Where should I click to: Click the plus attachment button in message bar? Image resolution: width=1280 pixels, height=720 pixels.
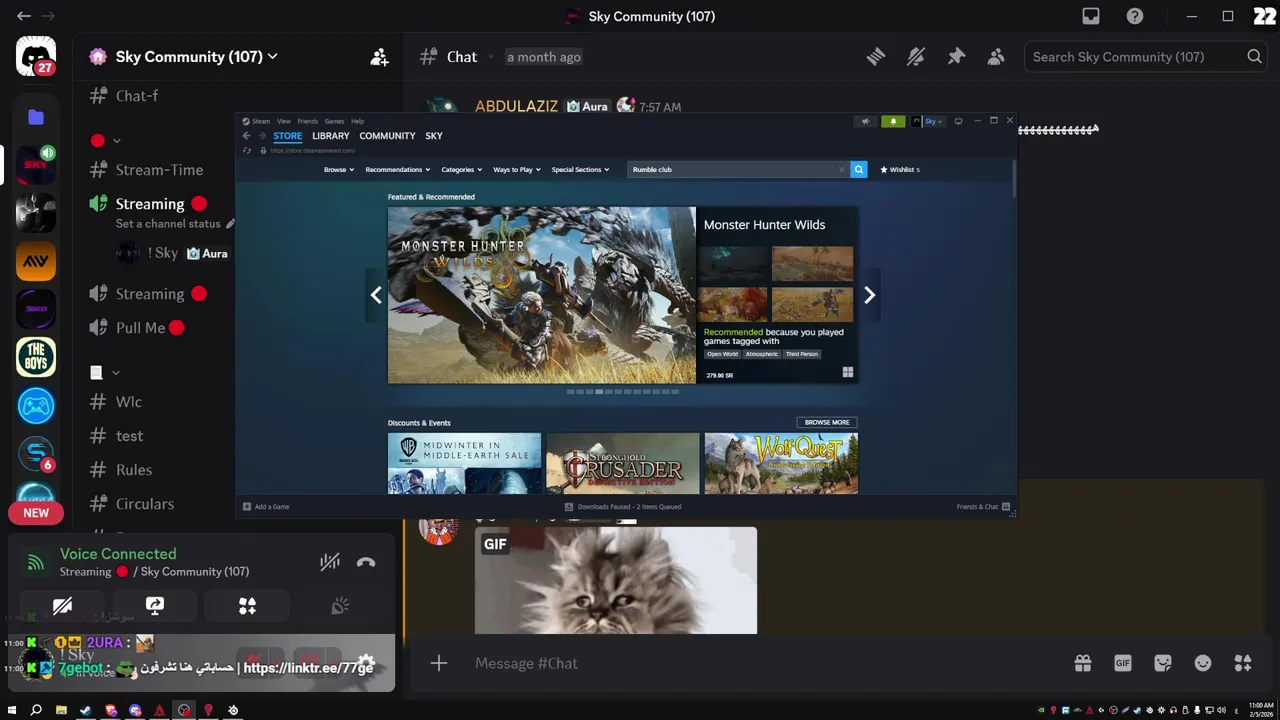(x=439, y=663)
